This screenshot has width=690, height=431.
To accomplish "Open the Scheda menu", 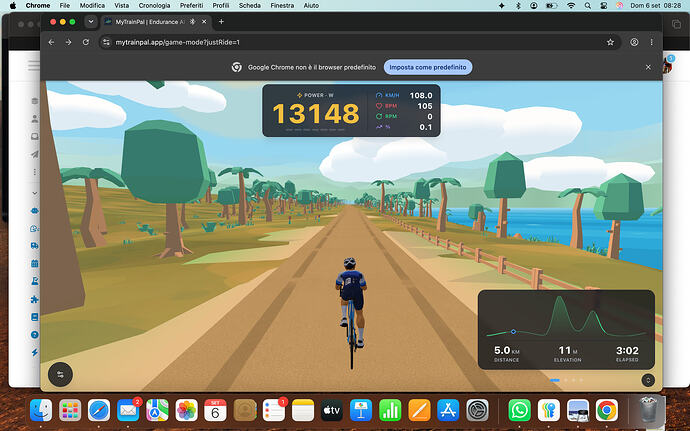I will (x=250, y=5).
